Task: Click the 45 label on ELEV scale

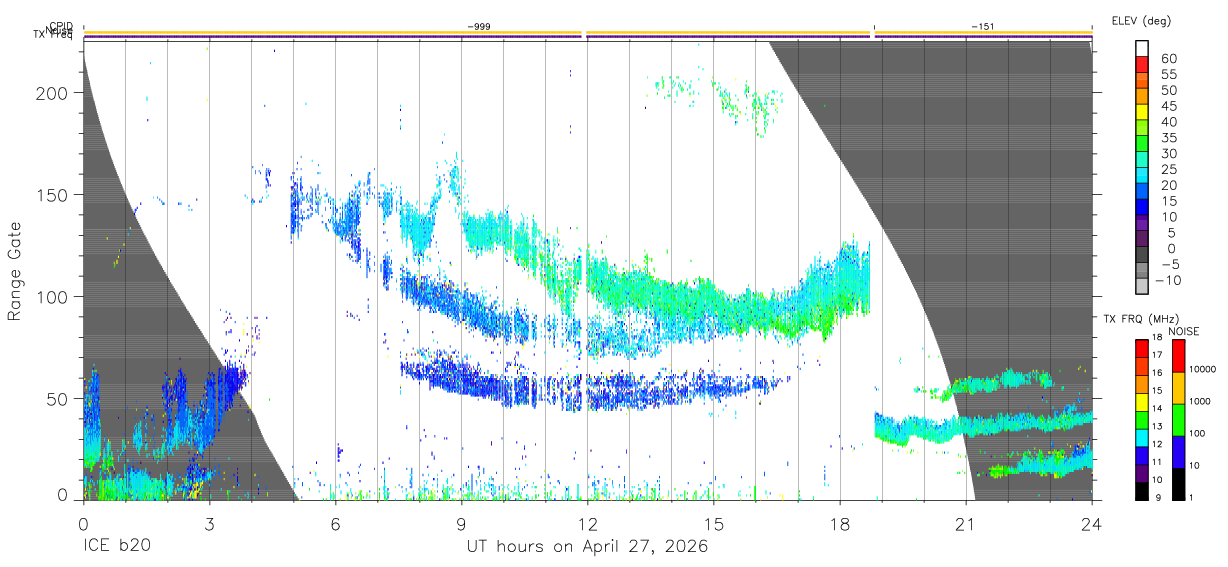Action: [x=1167, y=107]
